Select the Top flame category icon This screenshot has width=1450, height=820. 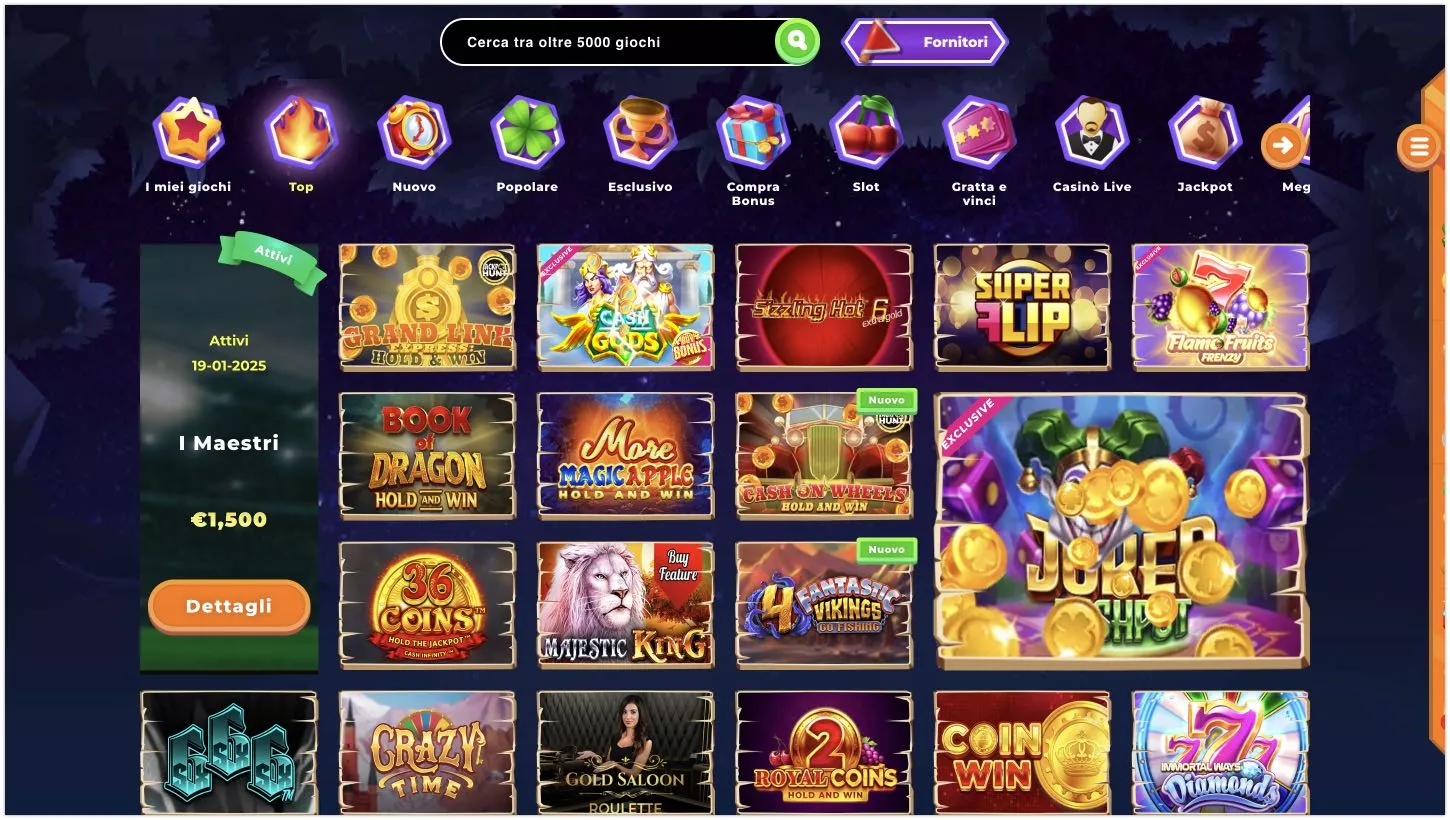pos(301,132)
